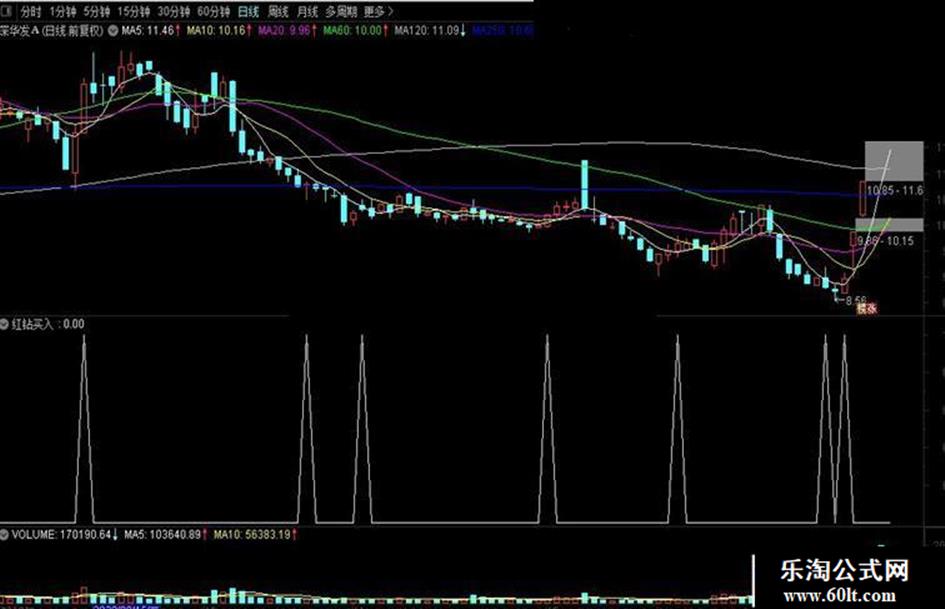Viewport: 945px width, 609px height.
Task: Select the 1分钟 period tab
Action: 63,11
